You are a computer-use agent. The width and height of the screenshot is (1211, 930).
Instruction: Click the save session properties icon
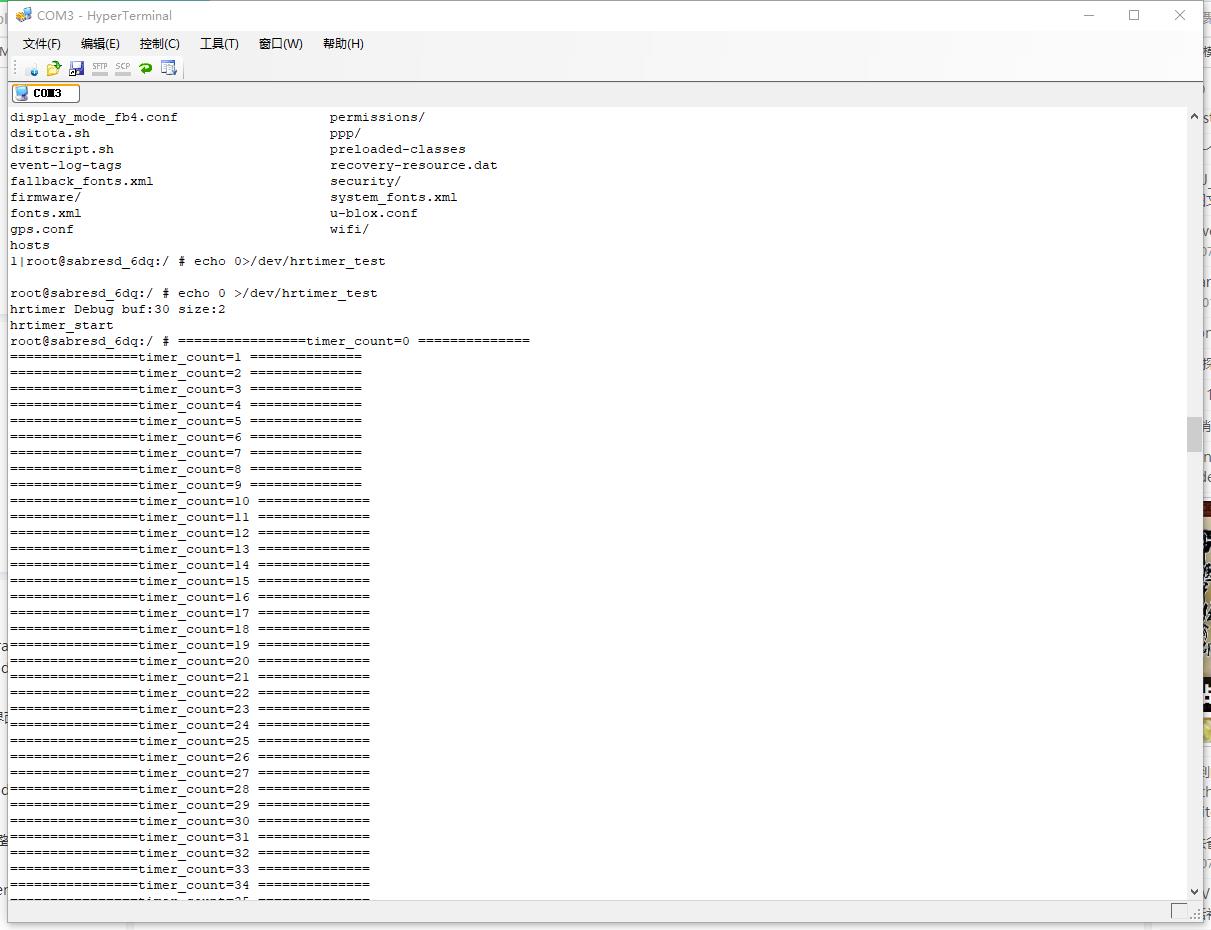76,68
